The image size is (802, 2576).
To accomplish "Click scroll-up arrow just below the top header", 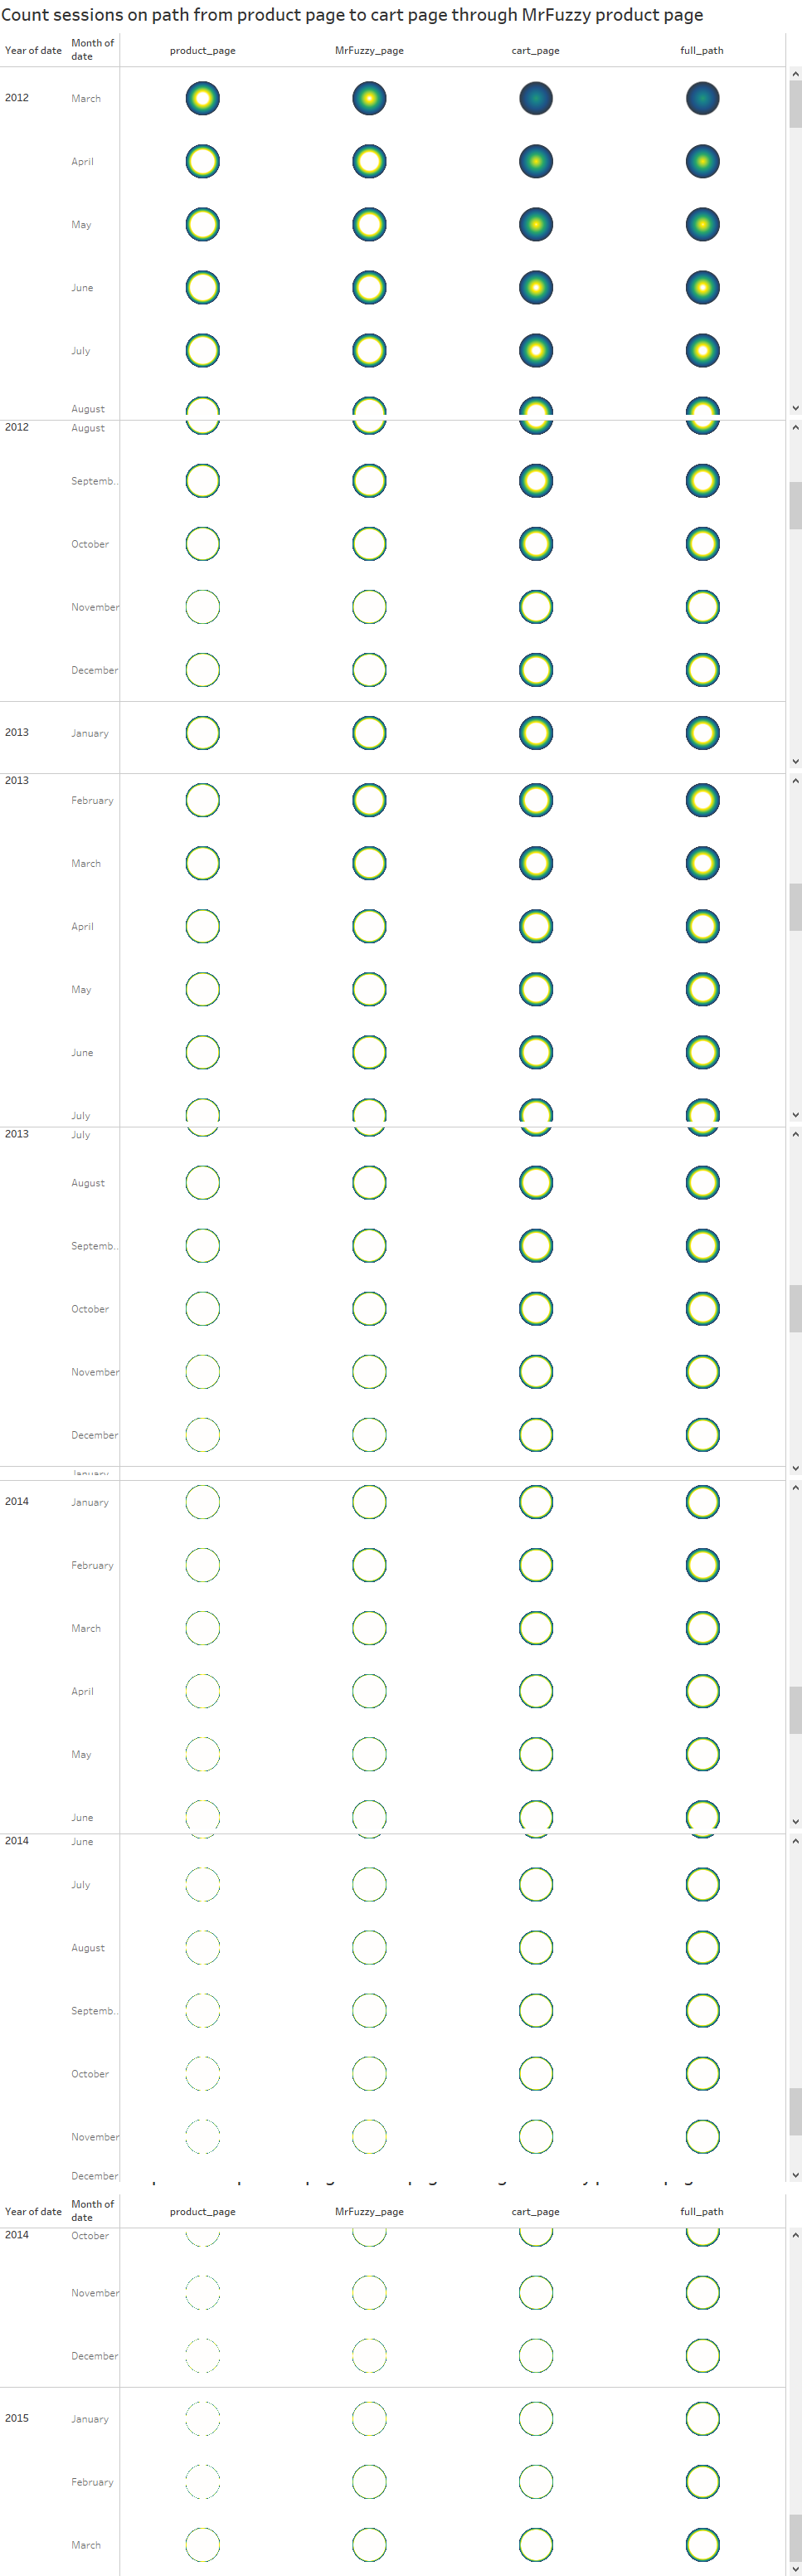I will click(796, 74).
